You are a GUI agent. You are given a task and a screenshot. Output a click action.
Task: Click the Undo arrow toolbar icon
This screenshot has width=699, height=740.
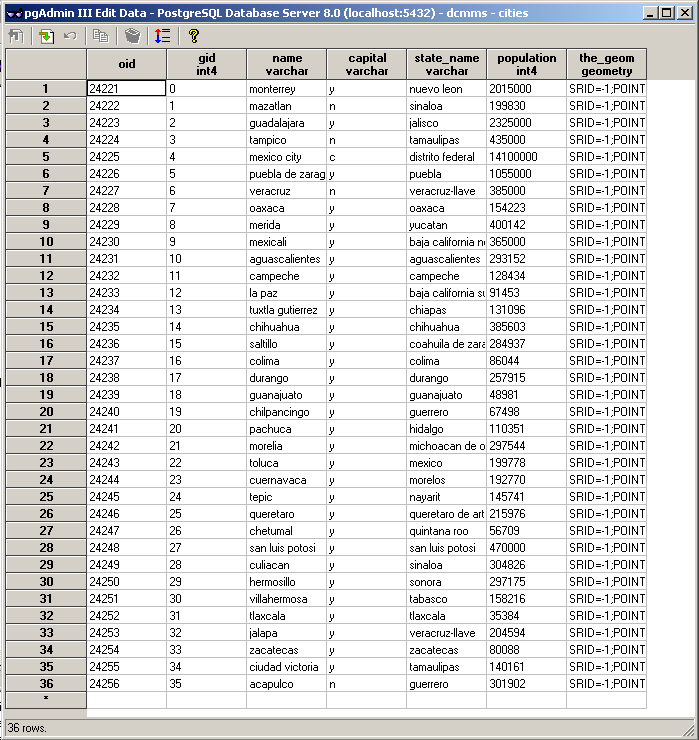point(70,36)
